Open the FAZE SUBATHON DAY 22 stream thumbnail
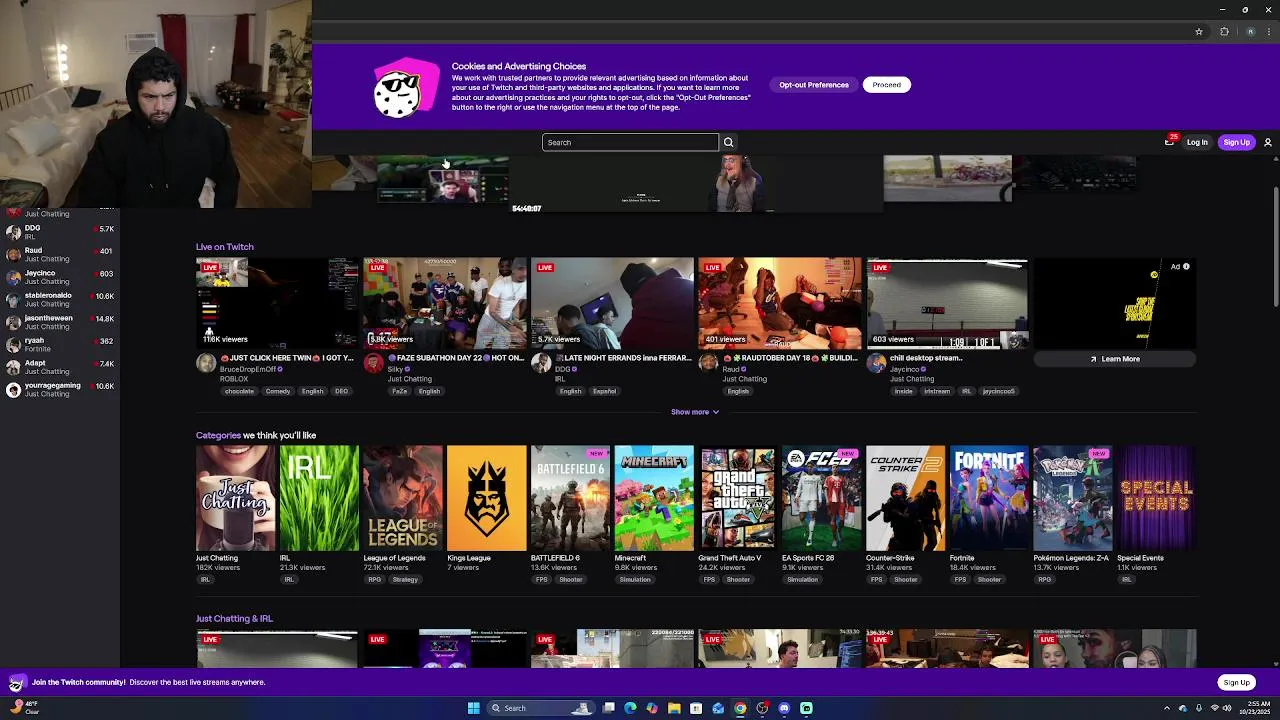1280x720 pixels. (x=445, y=303)
